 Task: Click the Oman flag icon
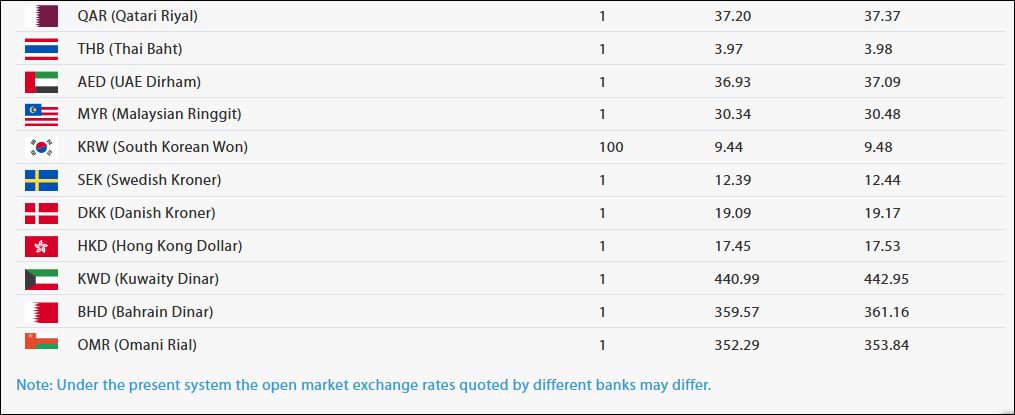point(41,343)
